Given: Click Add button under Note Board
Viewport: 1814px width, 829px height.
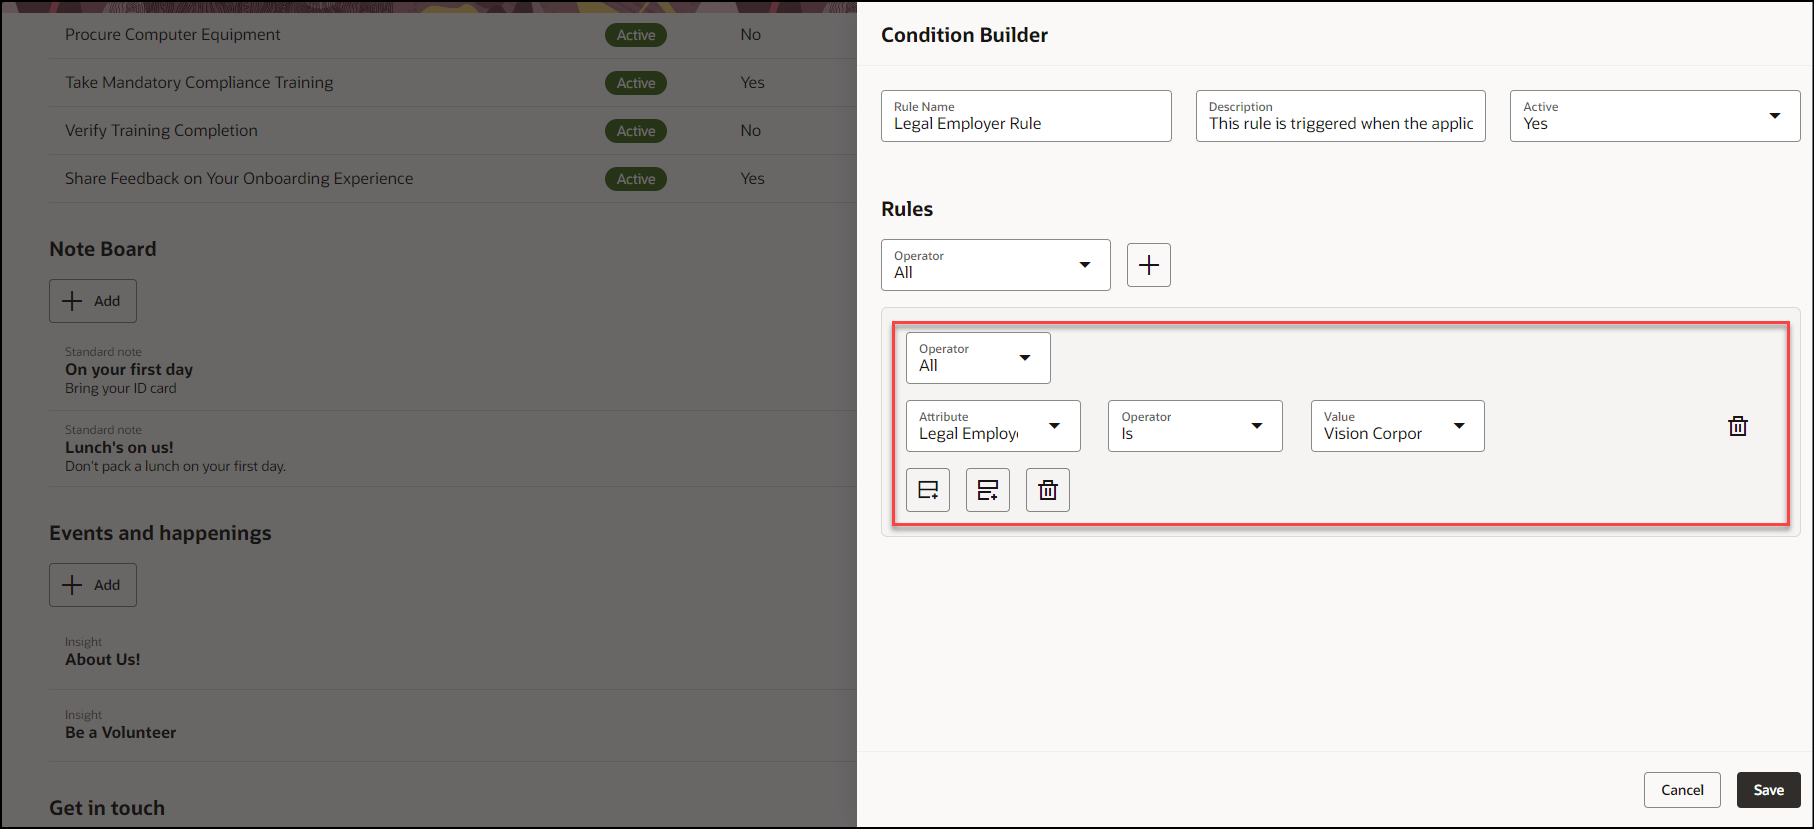Looking at the screenshot, I should 93,301.
